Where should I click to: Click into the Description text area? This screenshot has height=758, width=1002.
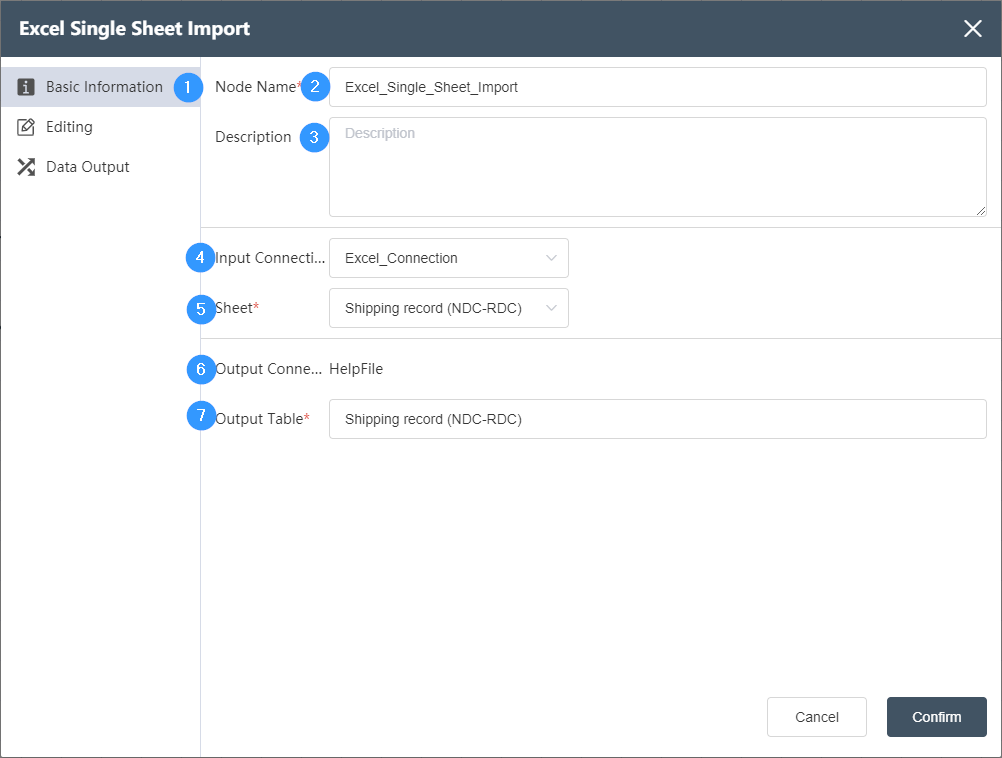pyautogui.click(x=658, y=167)
